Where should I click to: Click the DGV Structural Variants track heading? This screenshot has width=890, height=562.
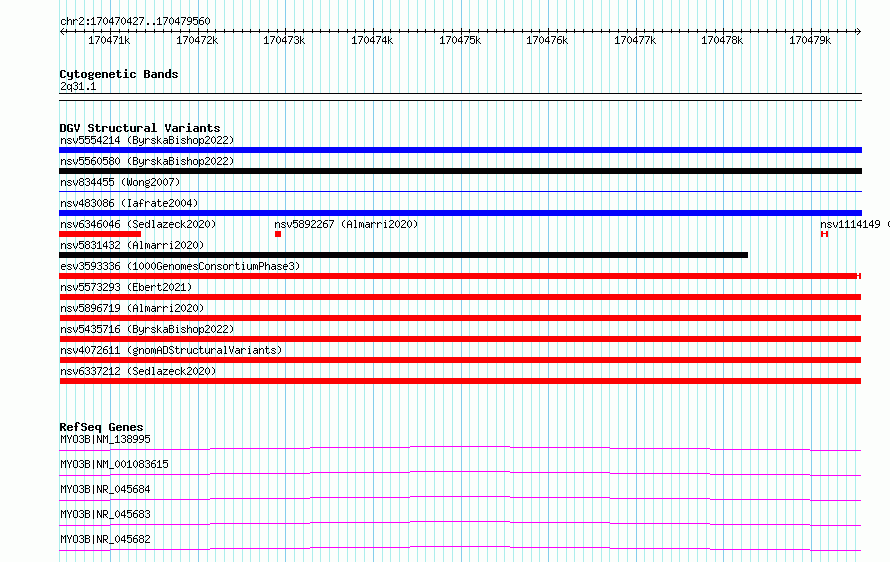point(140,128)
